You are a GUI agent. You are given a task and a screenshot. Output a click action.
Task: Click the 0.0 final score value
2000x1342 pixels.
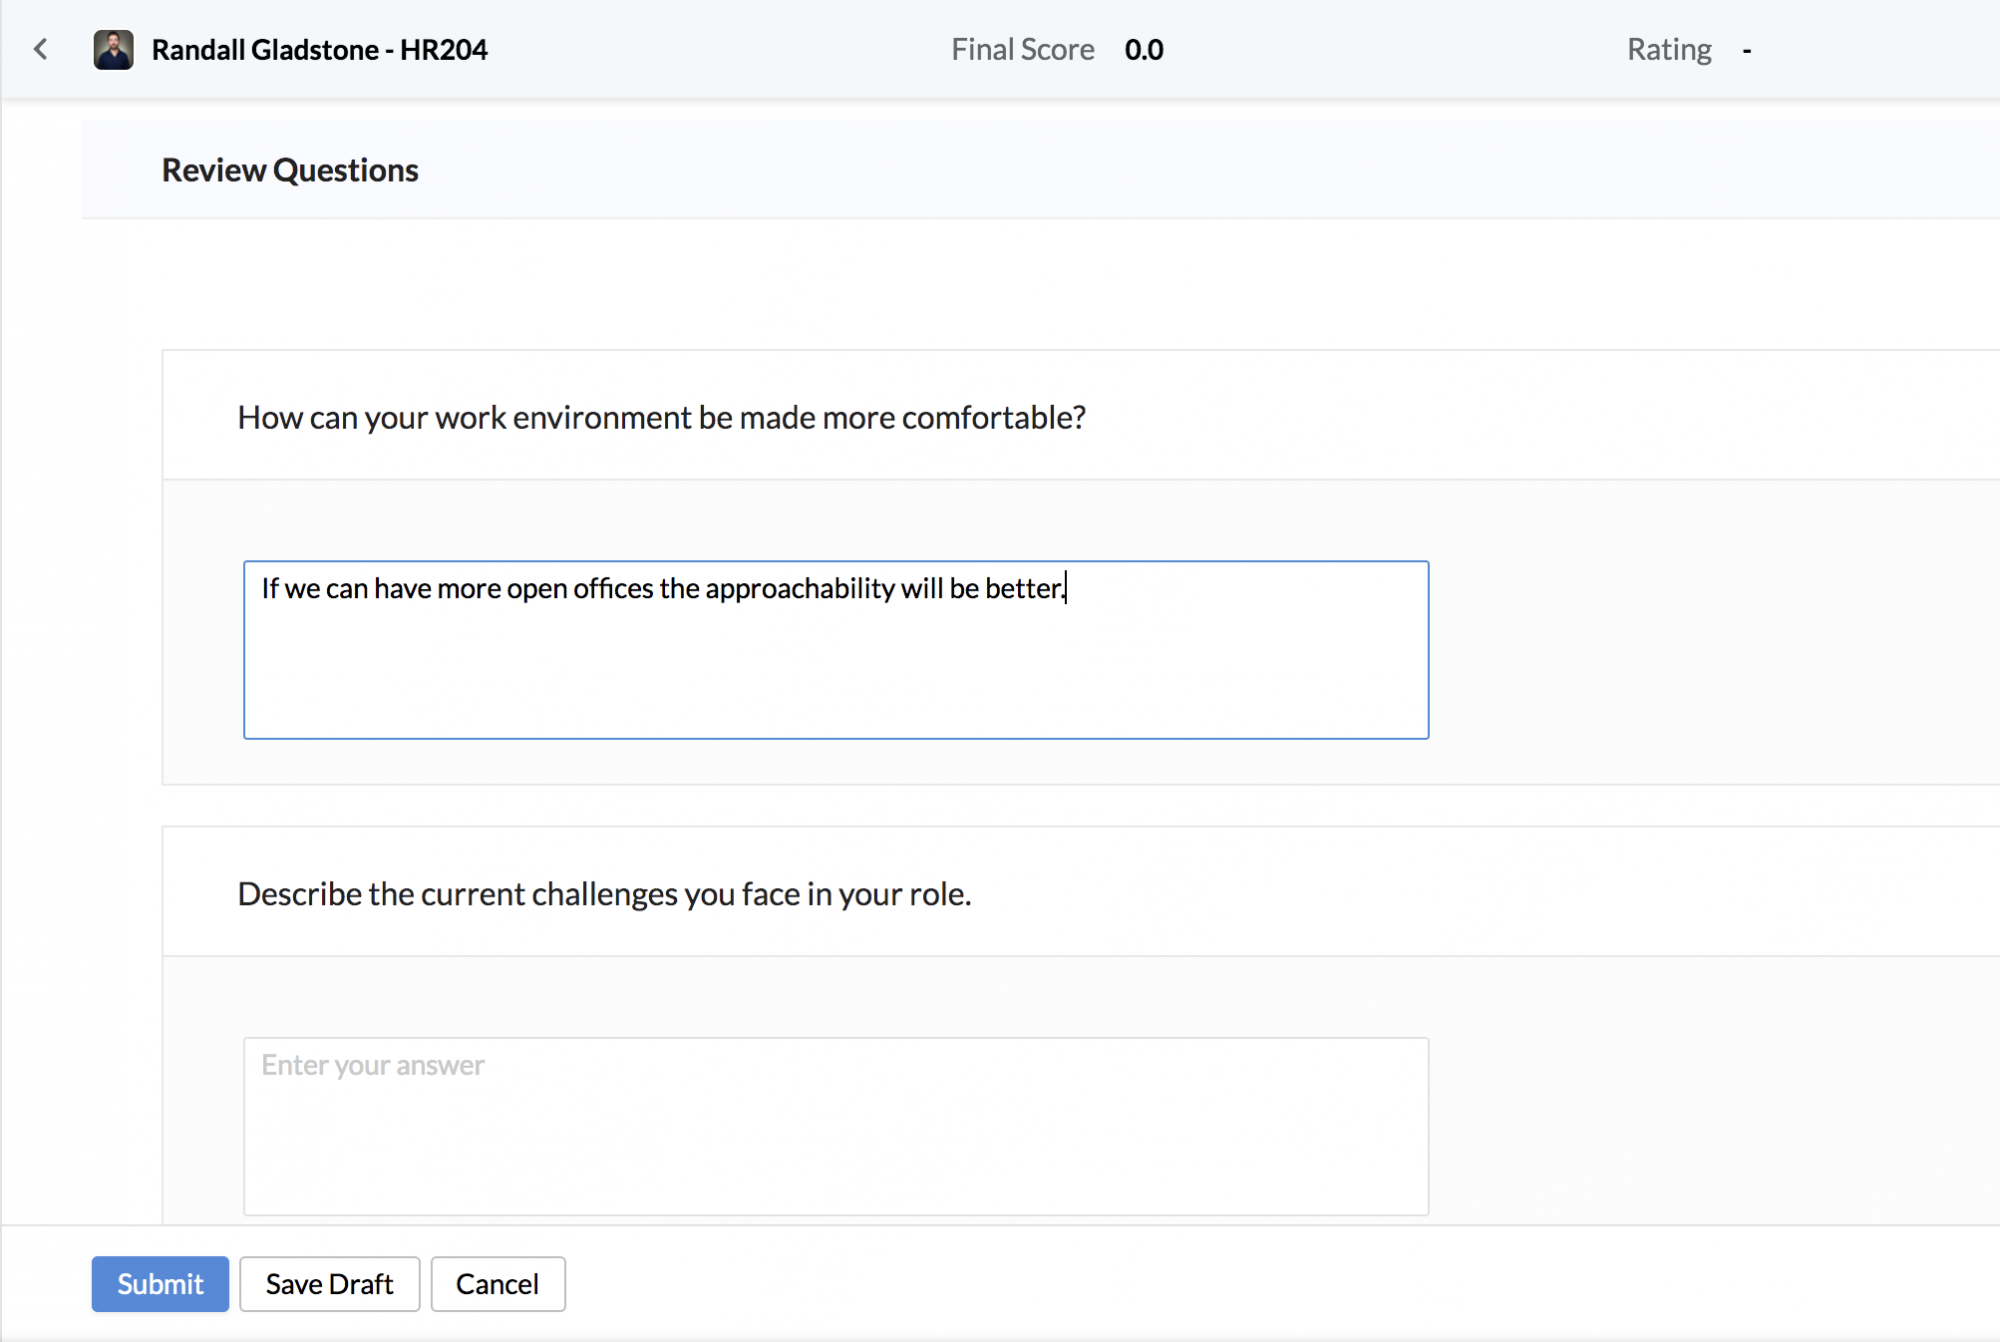(1144, 49)
